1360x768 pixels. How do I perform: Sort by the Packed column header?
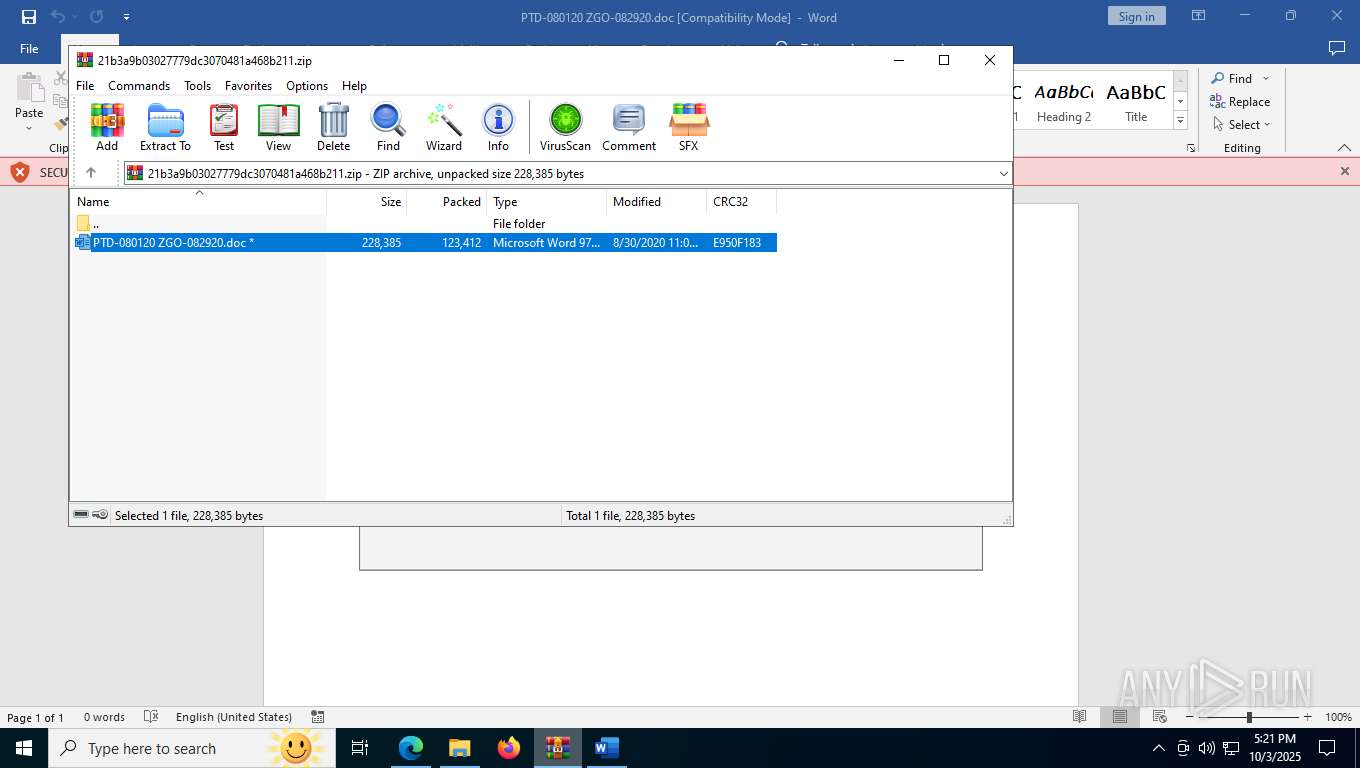(x=447, y=201)
